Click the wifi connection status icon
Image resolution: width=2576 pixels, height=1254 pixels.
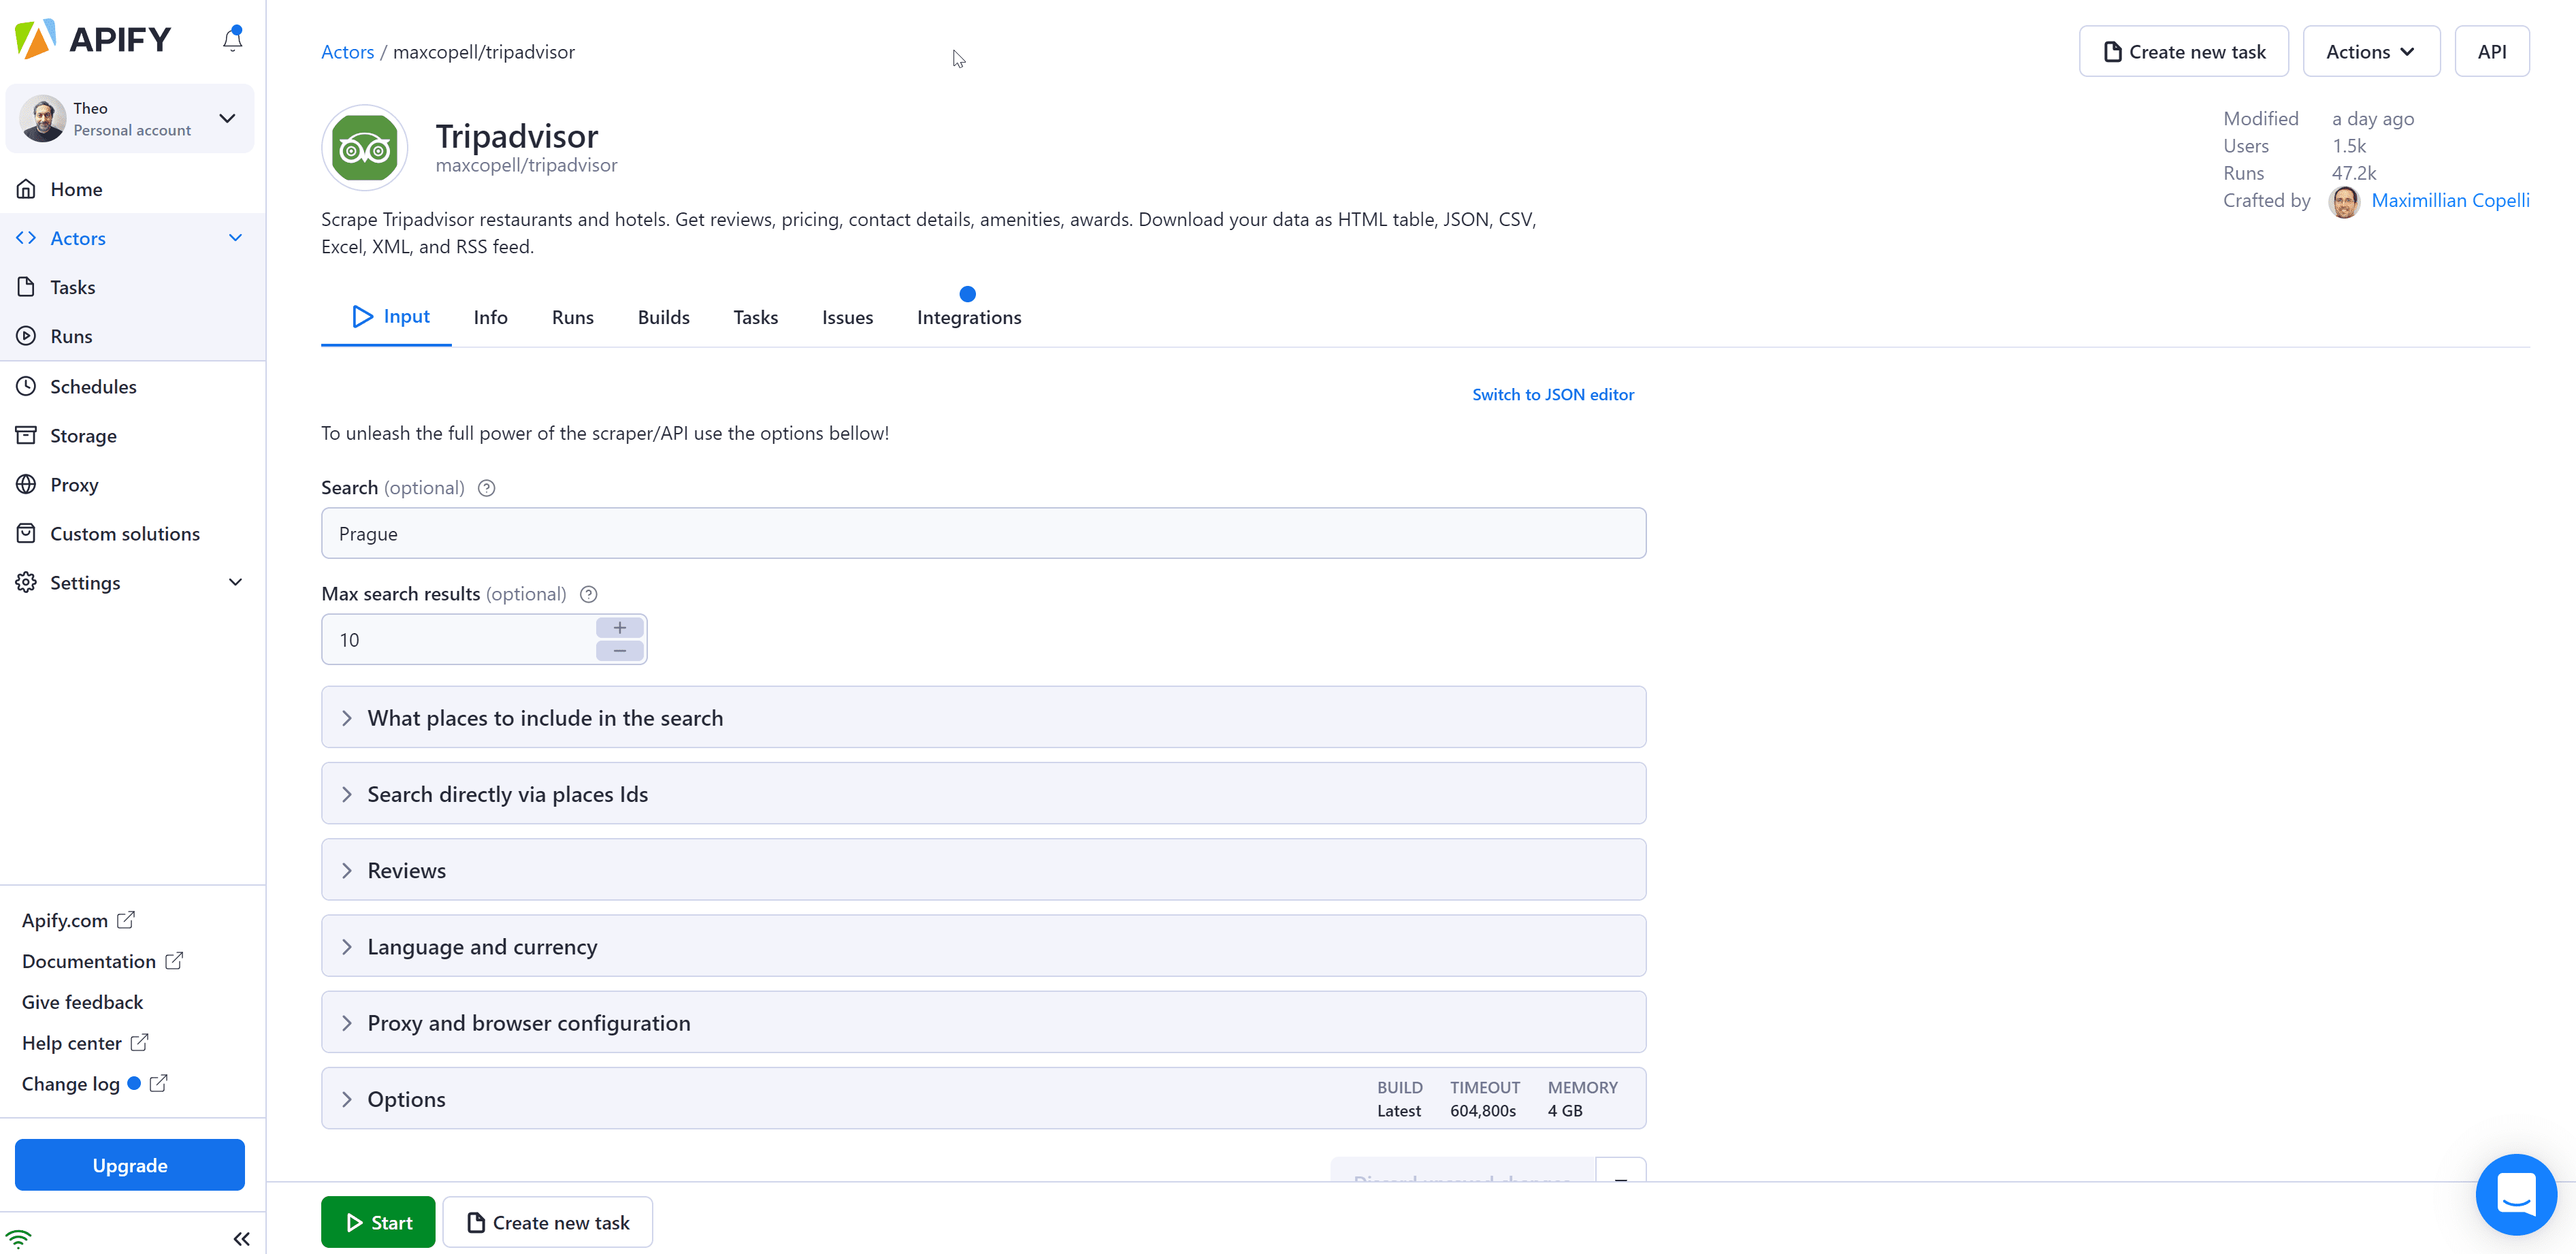[19, 1238]
